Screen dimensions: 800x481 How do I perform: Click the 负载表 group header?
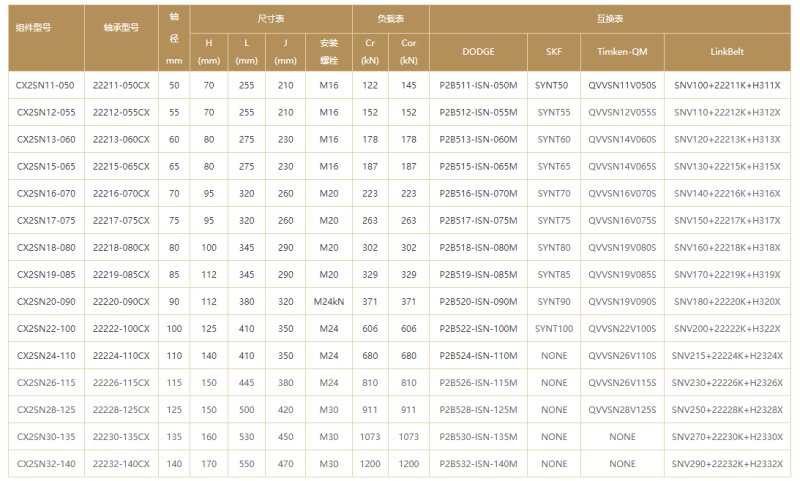point(391,19)
